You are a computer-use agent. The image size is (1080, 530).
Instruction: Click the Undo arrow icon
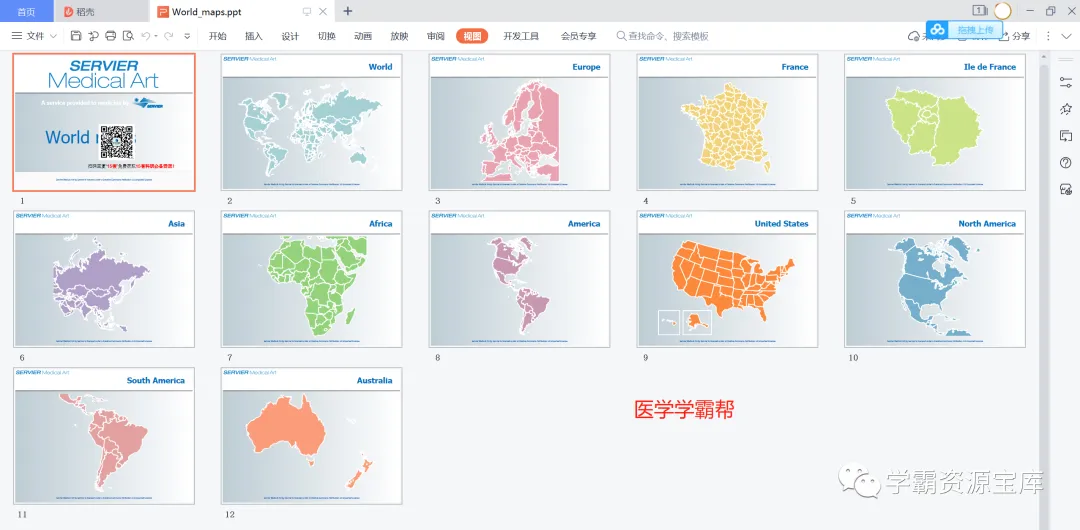(x=145, y=36)
